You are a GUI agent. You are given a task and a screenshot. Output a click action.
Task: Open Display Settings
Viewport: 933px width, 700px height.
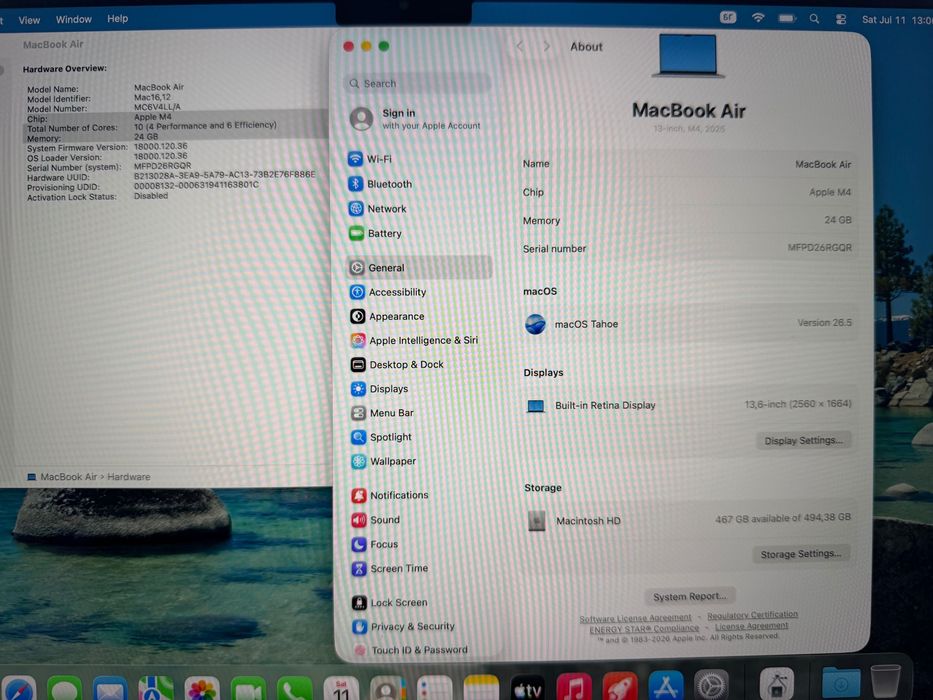click(x=803, y=440)
